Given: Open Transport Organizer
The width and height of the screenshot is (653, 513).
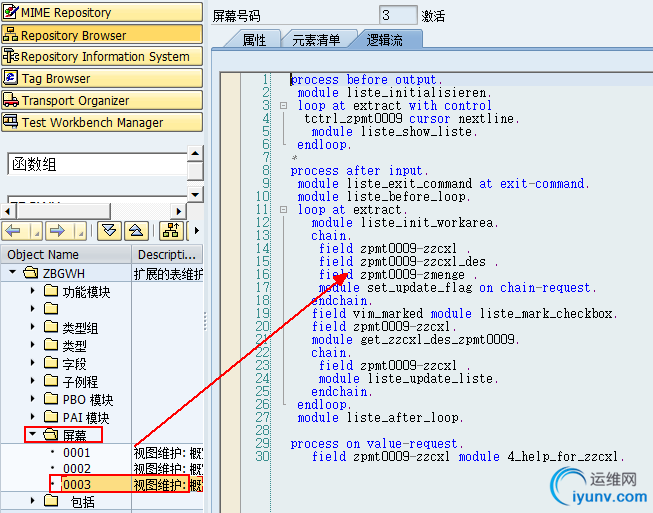Looking at the screenshot, I should (102, 100).
